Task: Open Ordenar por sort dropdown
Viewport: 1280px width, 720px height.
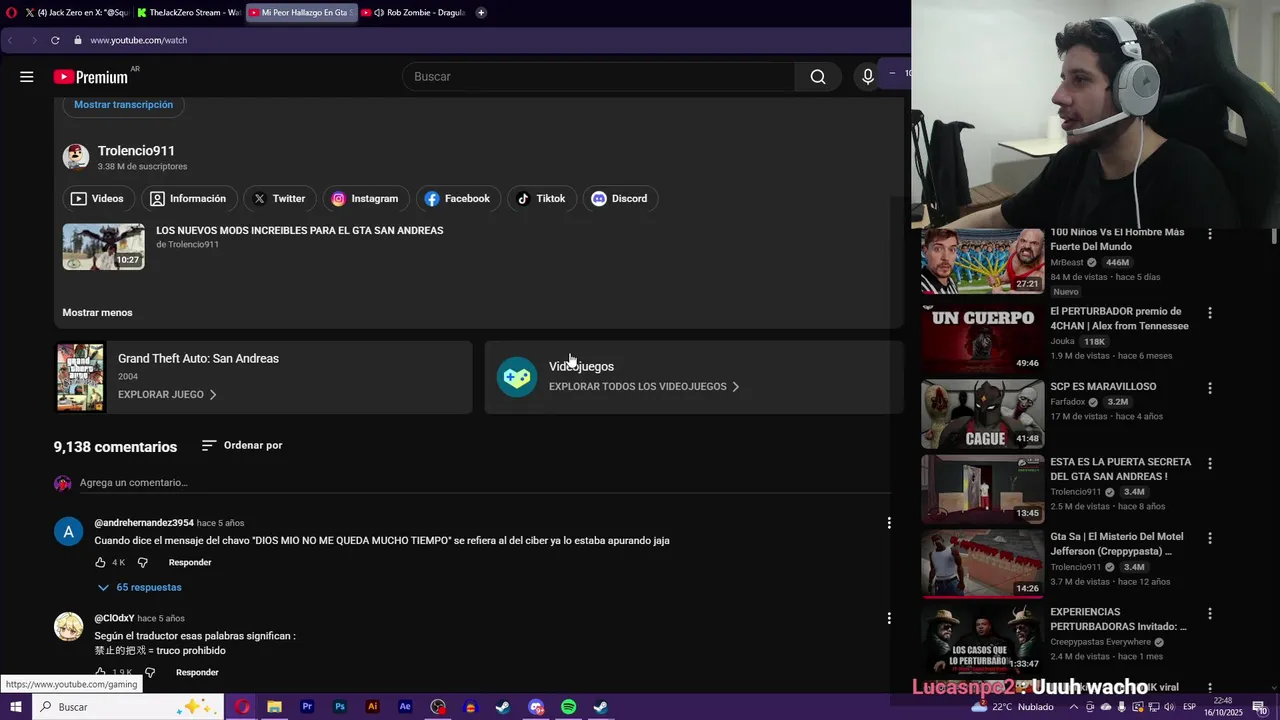Action: [x=242, y=446]
